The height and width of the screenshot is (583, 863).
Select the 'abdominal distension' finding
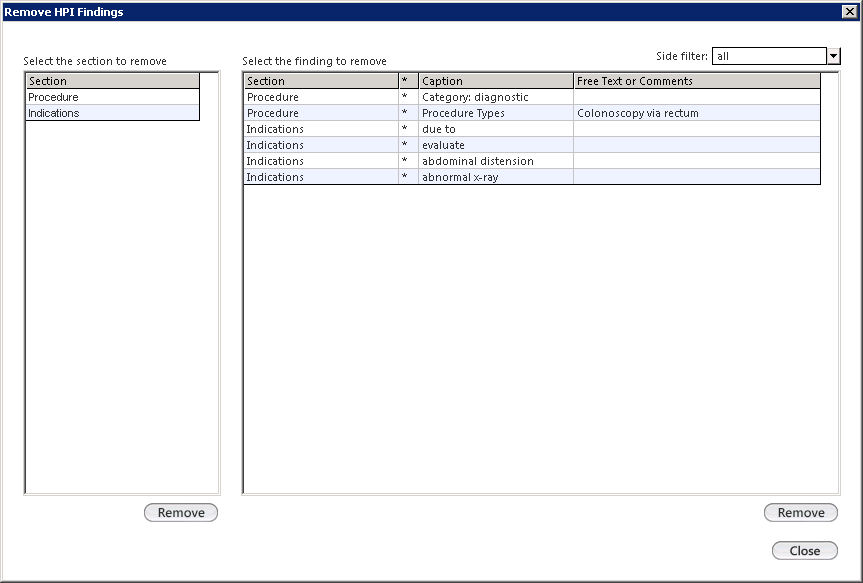pos(496,161)
